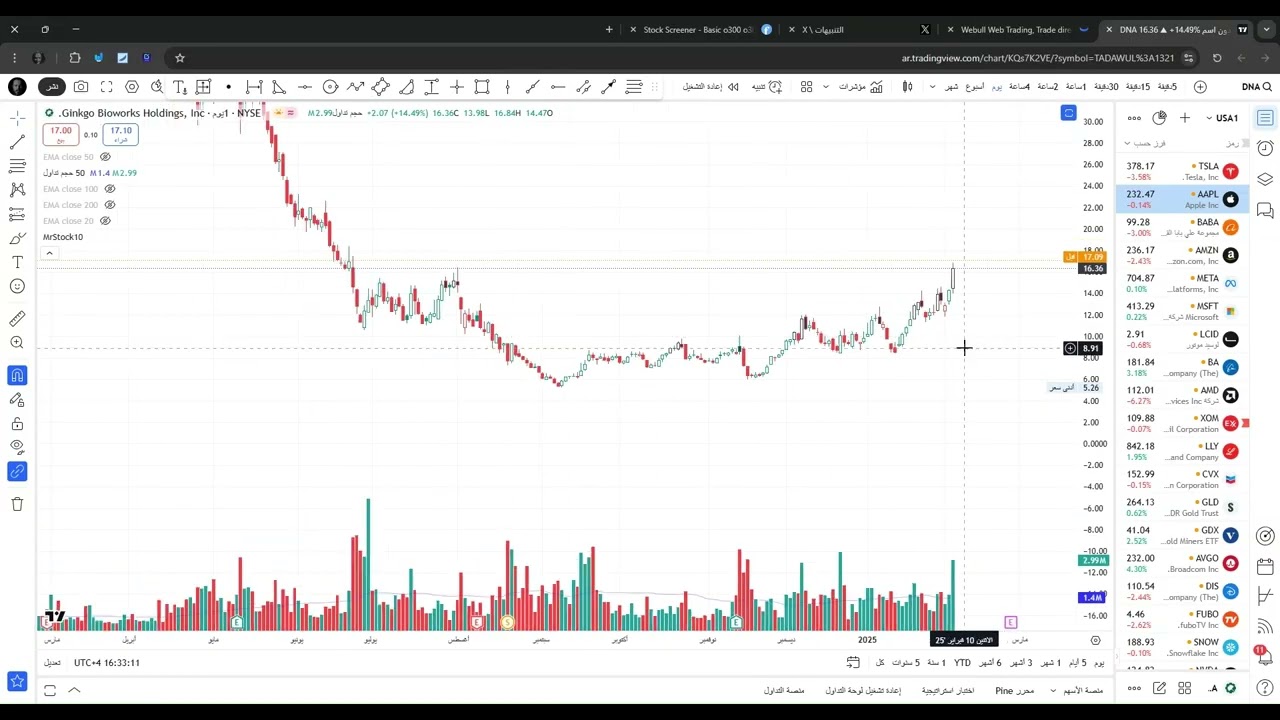Expand the indicators favorites dropdown arrow

825,87
